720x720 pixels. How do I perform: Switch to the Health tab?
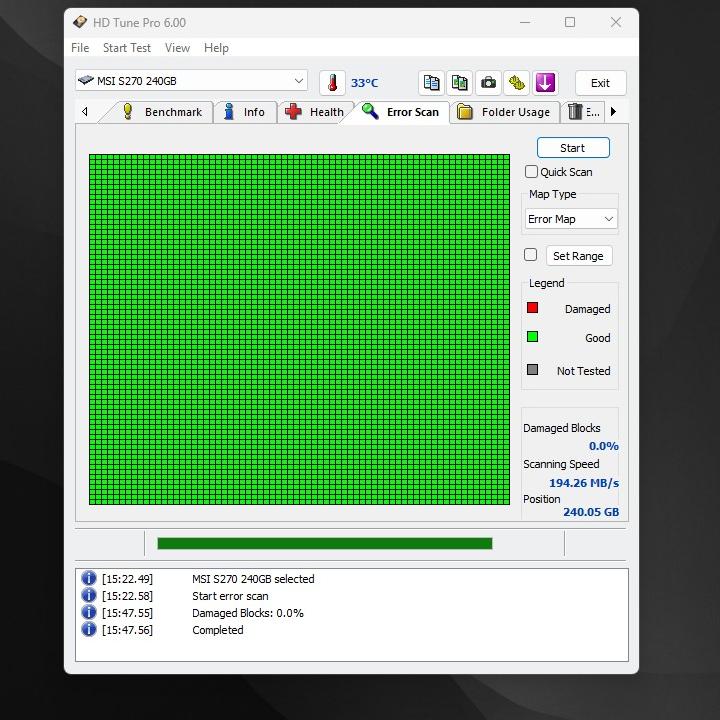(314, 112)
